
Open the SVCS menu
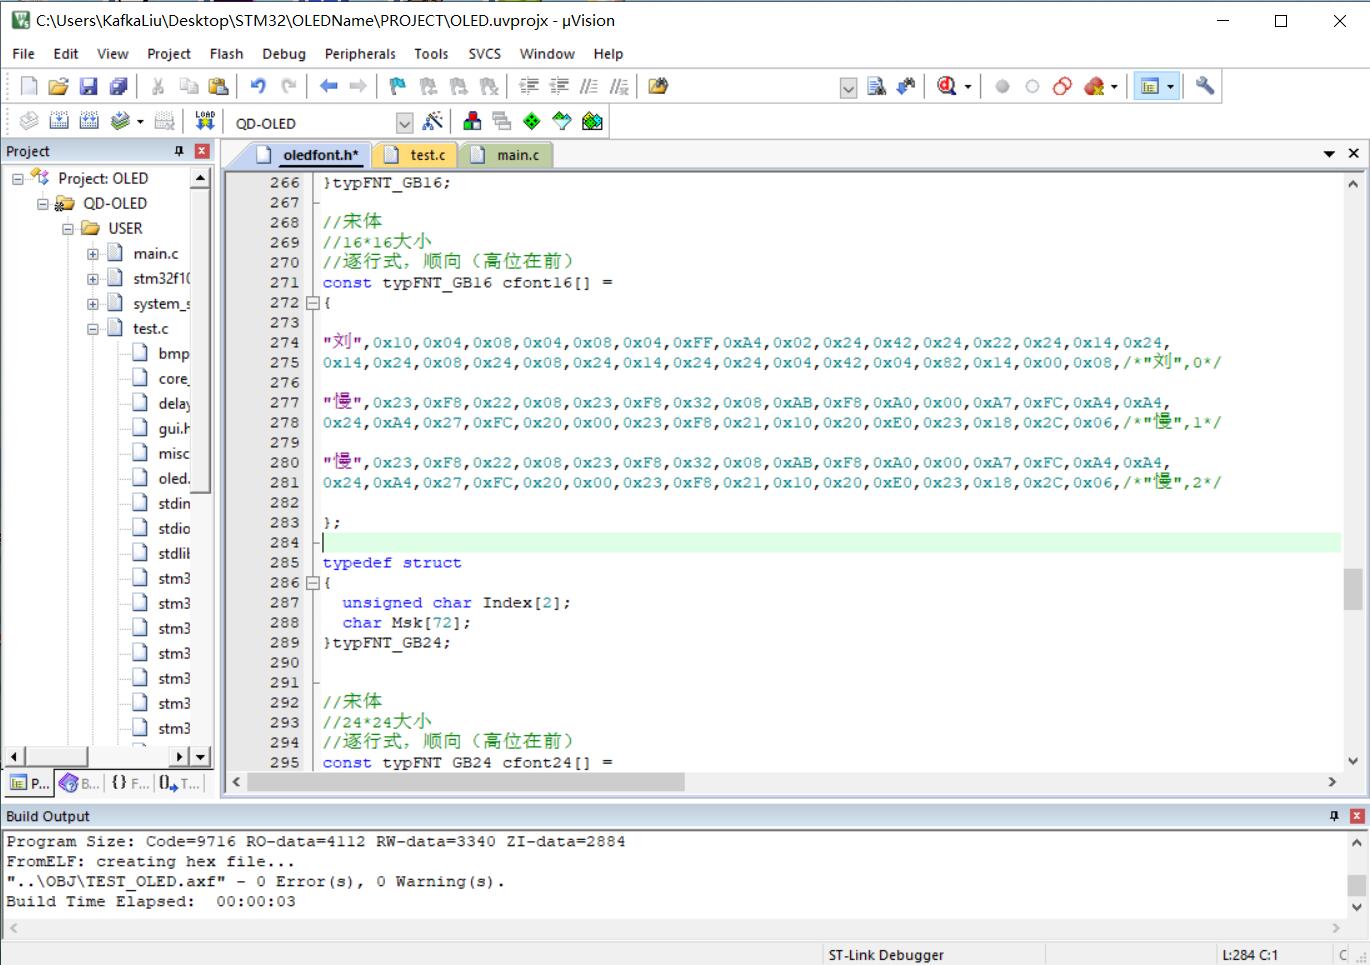tap(484, 54)
